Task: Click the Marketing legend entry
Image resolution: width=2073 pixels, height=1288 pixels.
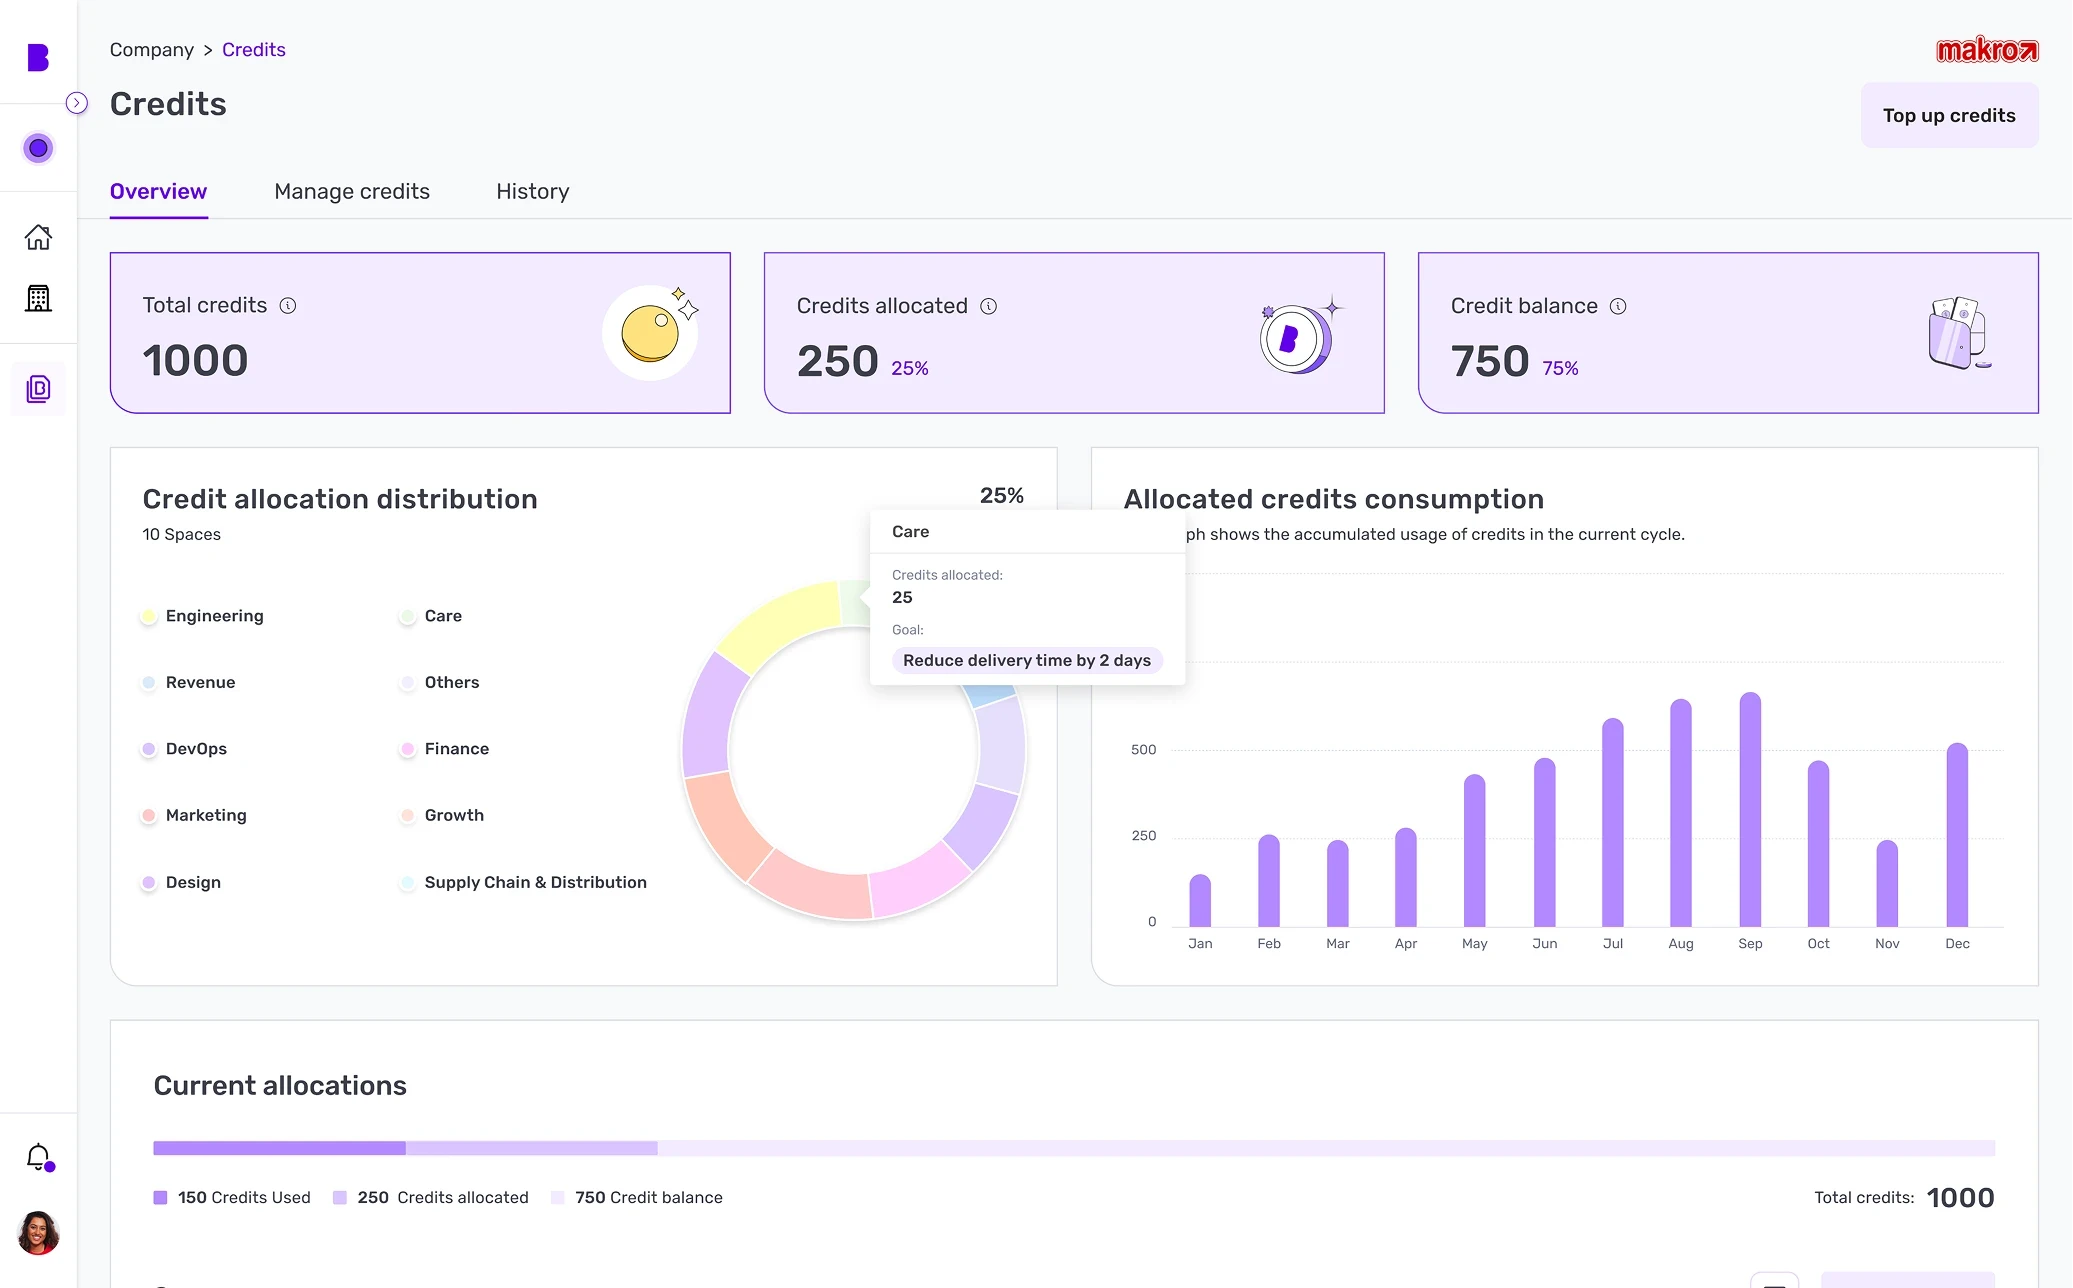Action: pyautogui.click(x=194, y=815)
